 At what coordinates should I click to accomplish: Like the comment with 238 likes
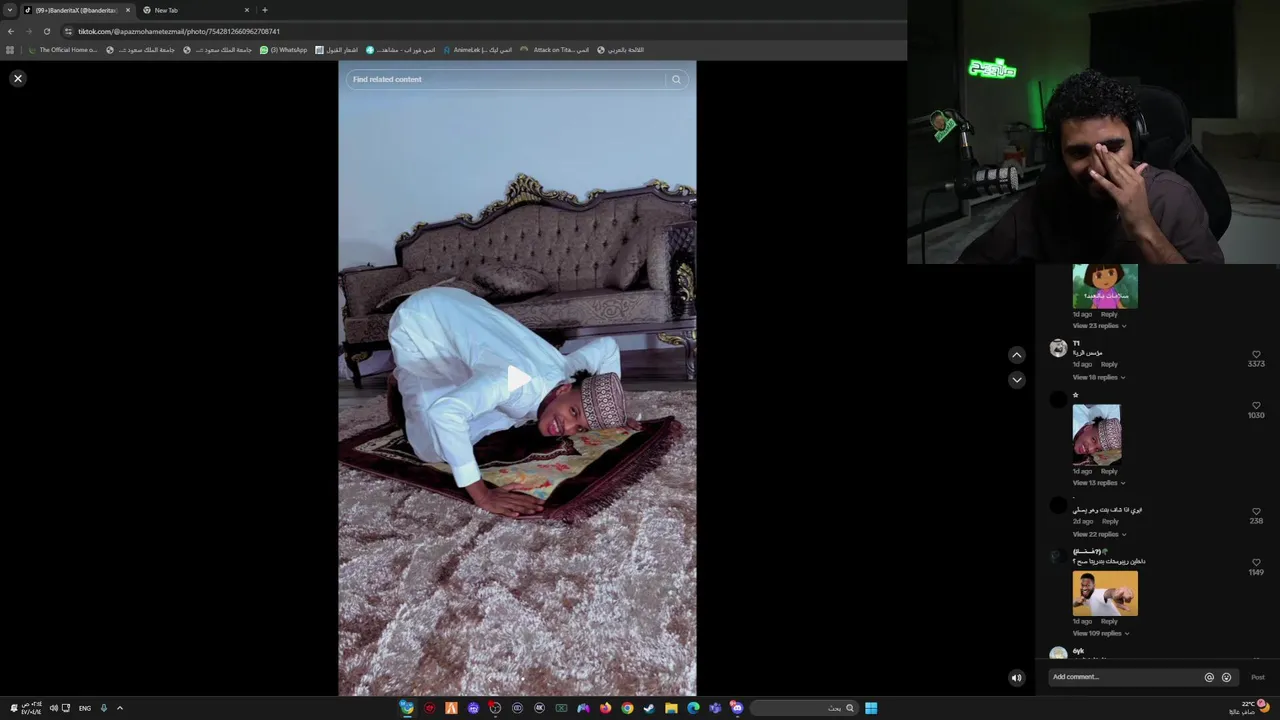[x=1256, y=511]
